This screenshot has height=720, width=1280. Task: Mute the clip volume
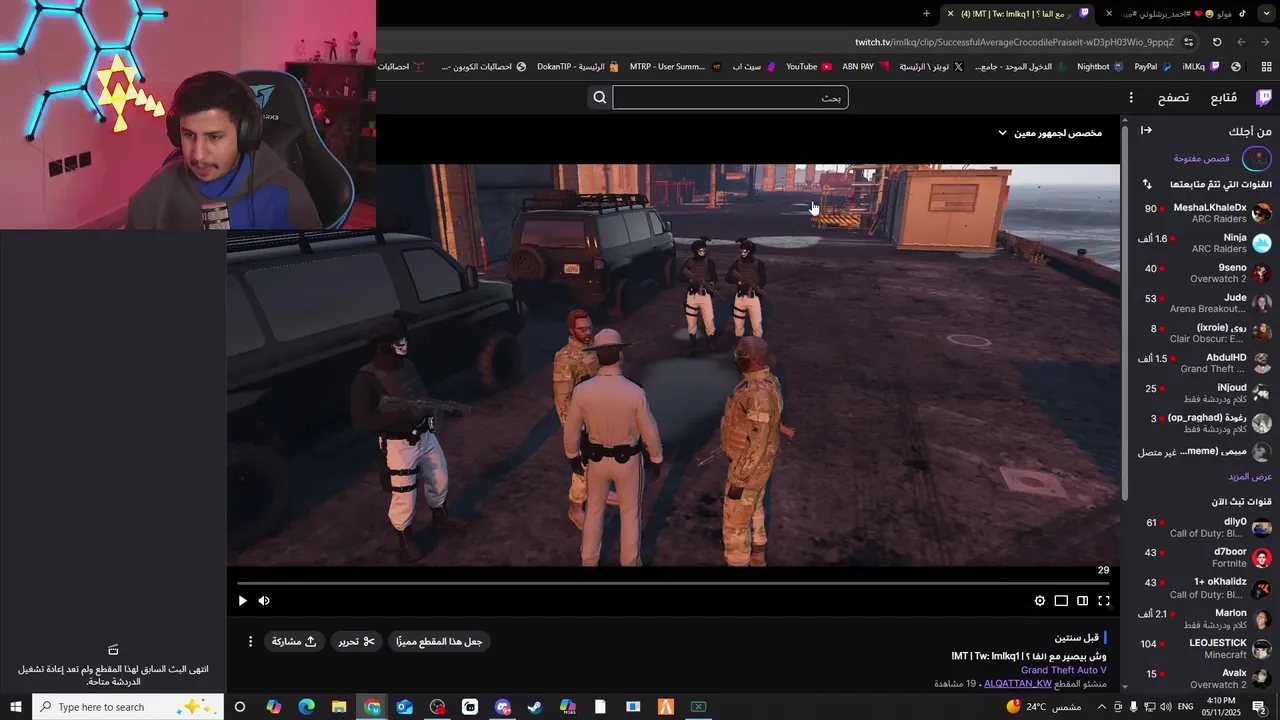(x=264, y=601)
